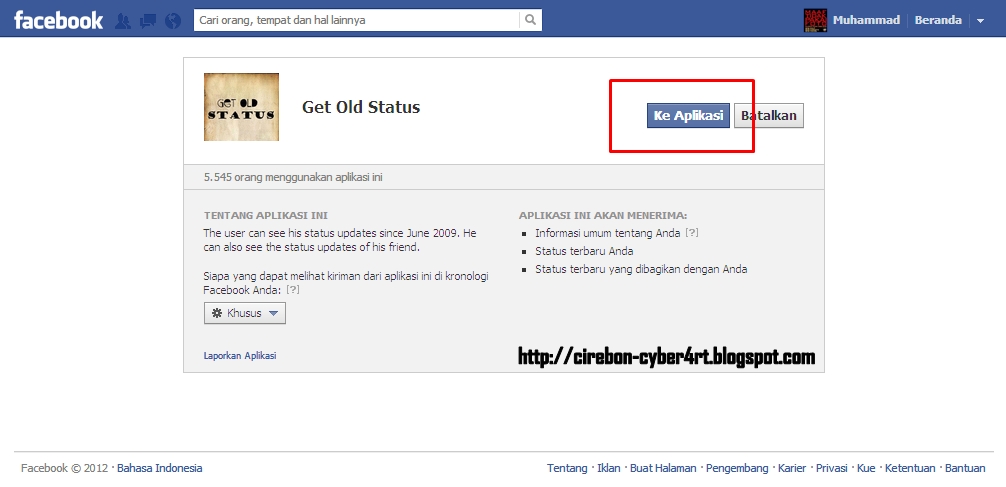Click '5.545 orang menggunakan aplikasi ini' text
Viewport: 1006px width, 487px height.
293,177
